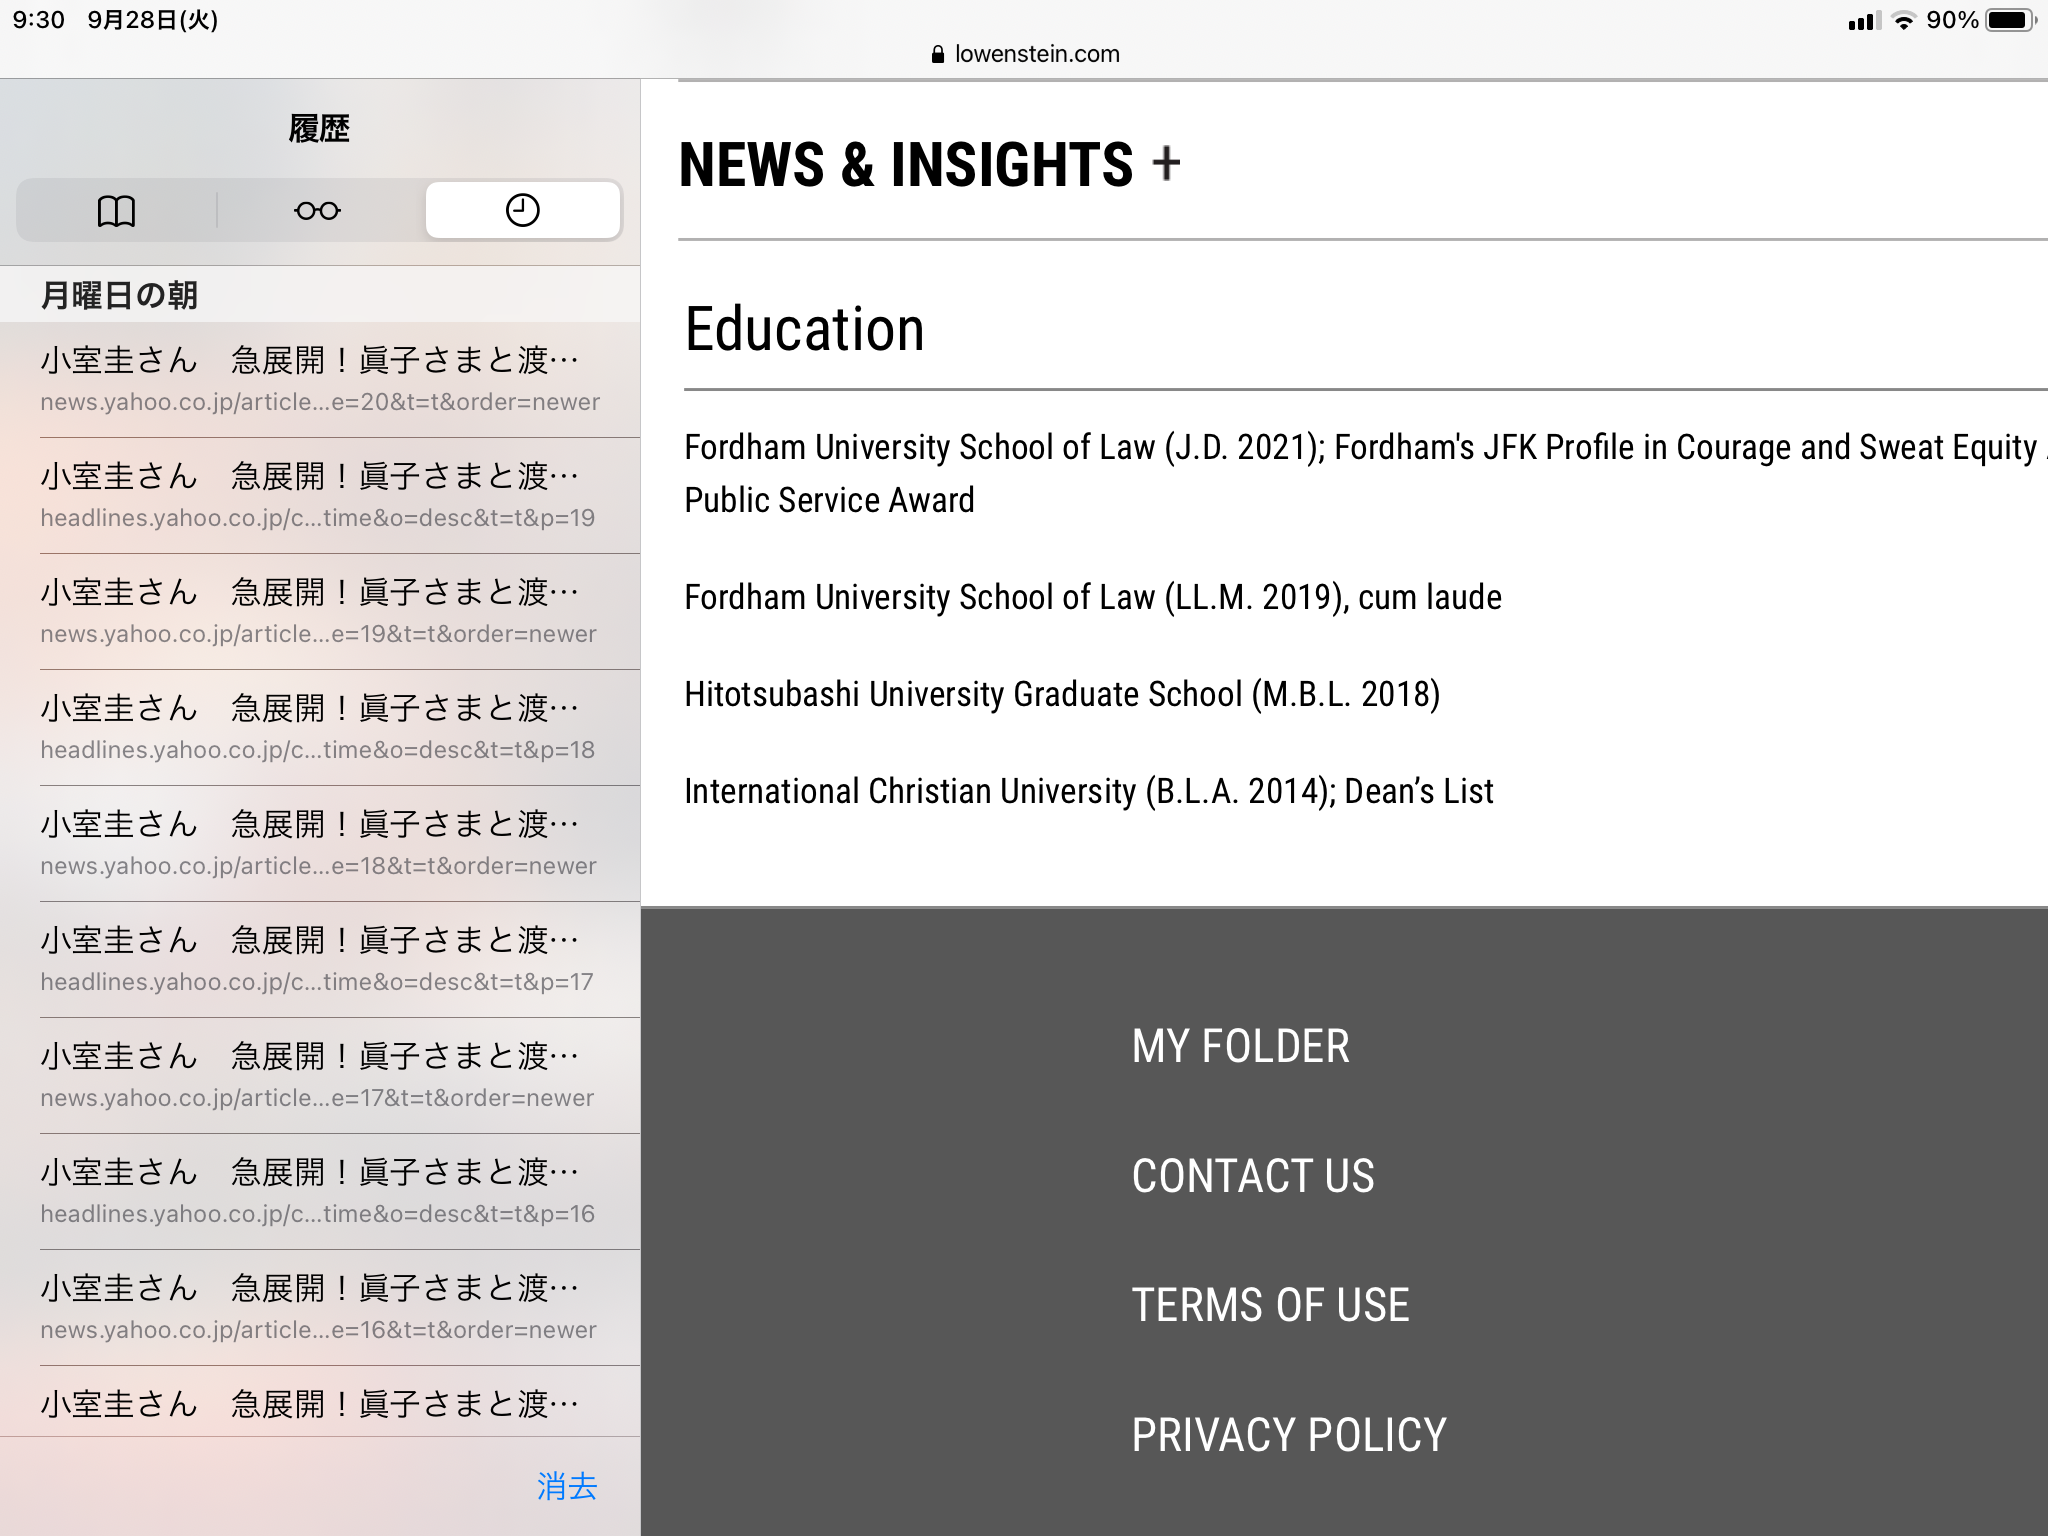Tap the battery icon in status bar
This screenshot has height=1536, width=2048.
[2010, 20]
